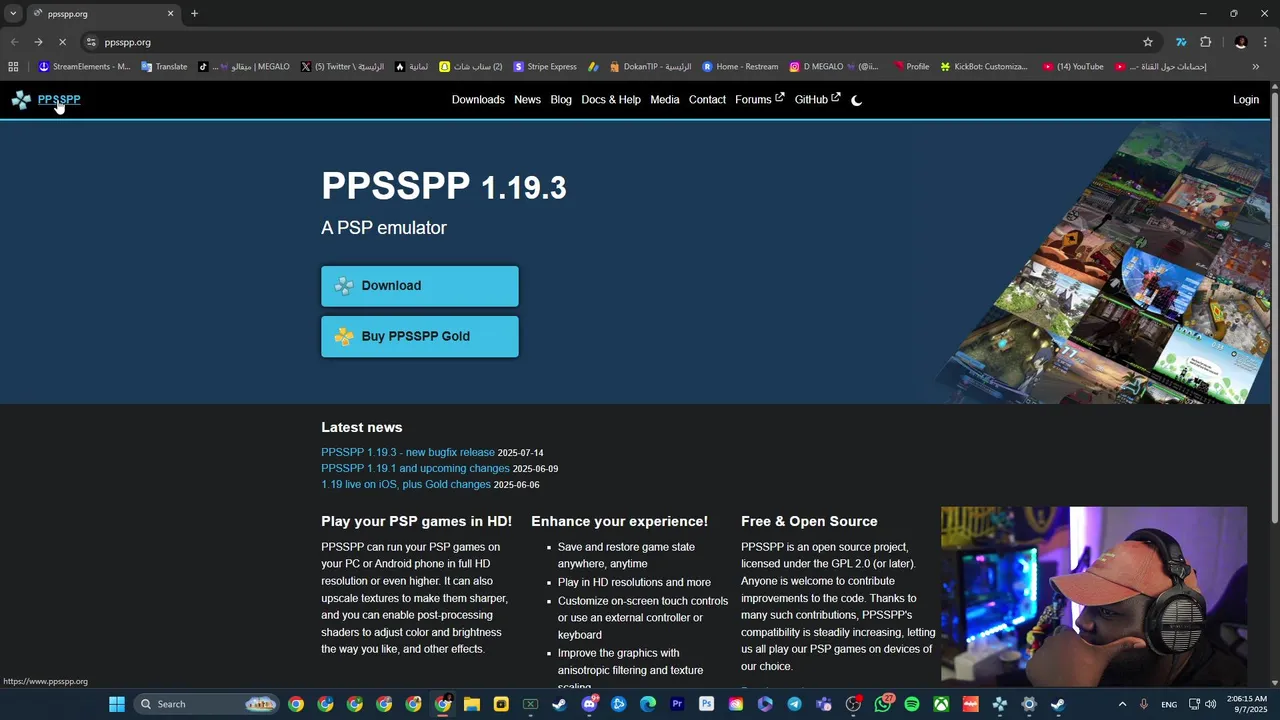Open WhatsApp from taskbar

point(882,704)
